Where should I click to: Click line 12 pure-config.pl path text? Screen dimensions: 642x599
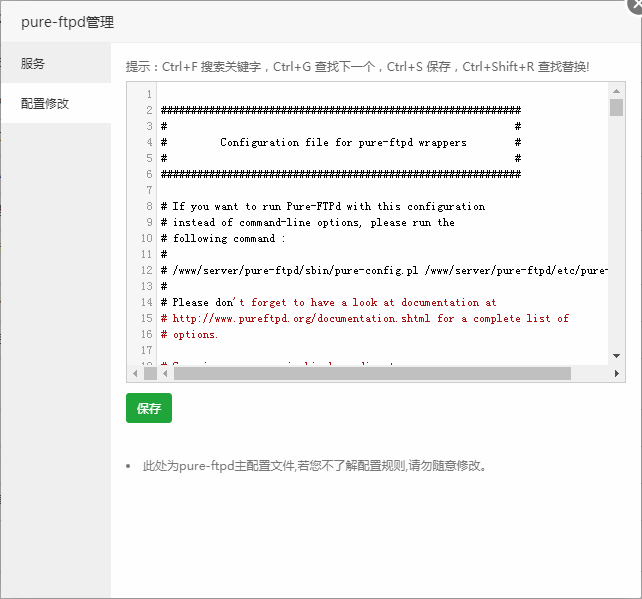click(390, 270)
